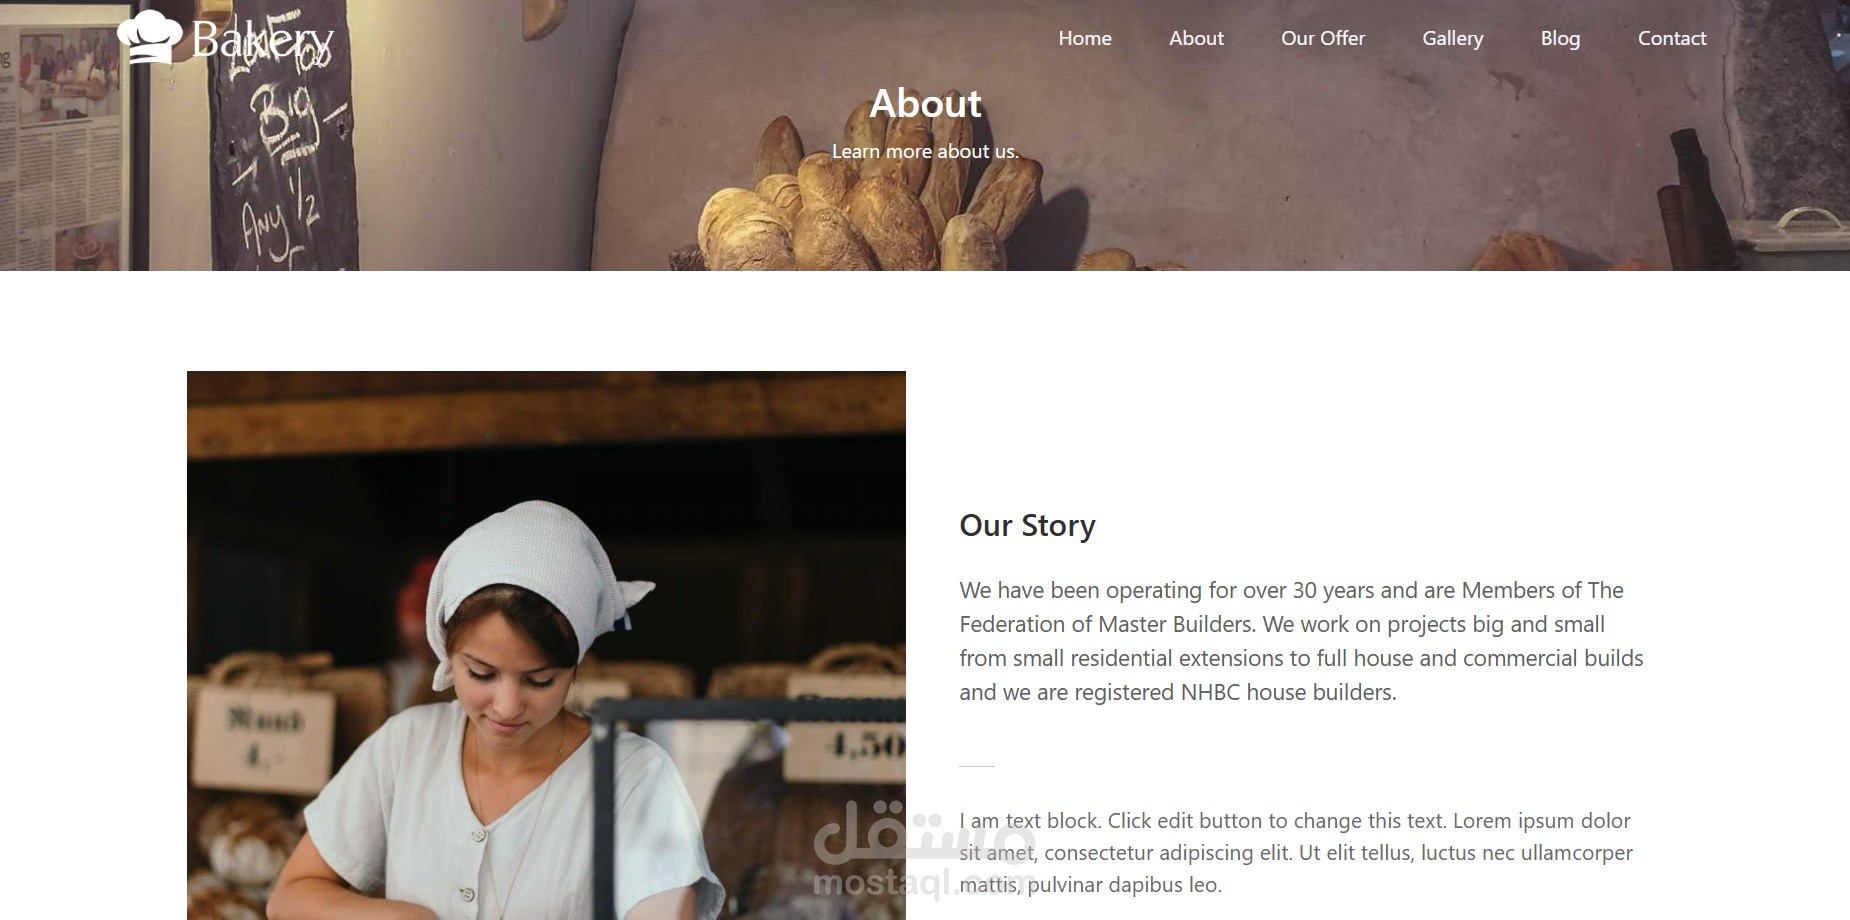Open the Our Offer menu item

click(1323, 38)
